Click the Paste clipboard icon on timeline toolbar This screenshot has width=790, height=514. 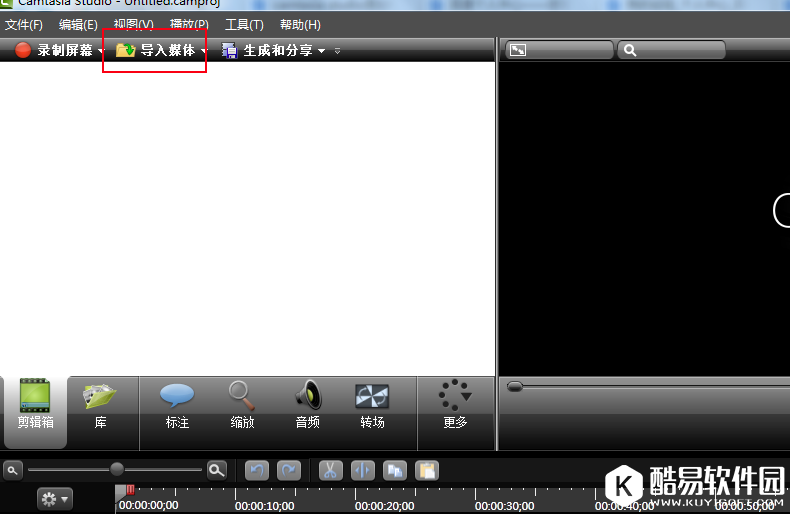point(427,470)
